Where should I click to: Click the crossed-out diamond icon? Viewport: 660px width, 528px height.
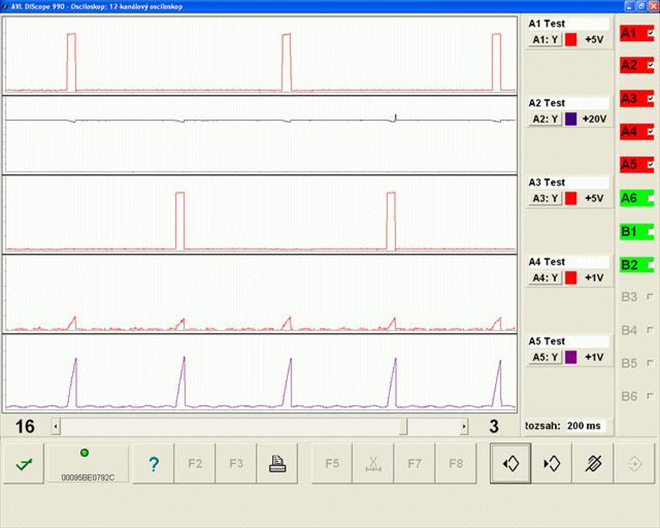point(592,464)
